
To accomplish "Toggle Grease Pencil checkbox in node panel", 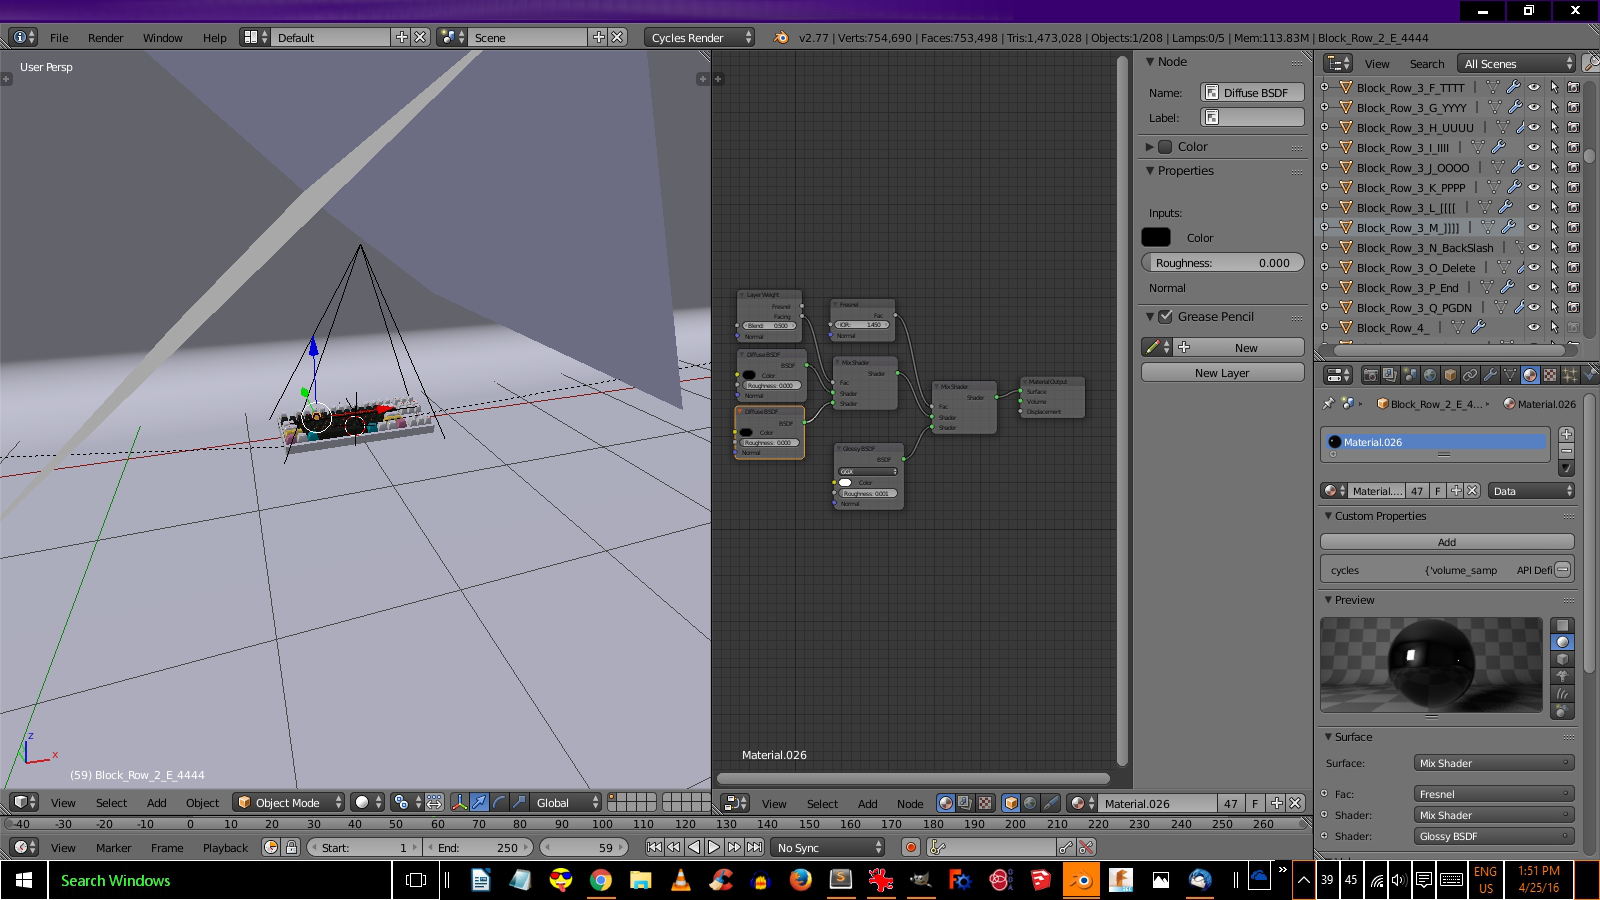I will pyautogui.click(x=1165, y=316).
